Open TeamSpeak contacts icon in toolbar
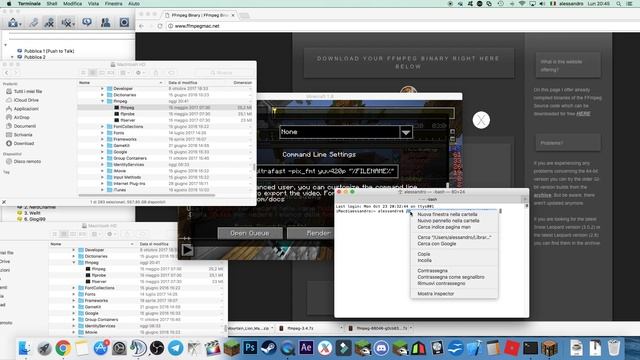The image size is (640, 360). pyautogui.click(x=105, y=22)
